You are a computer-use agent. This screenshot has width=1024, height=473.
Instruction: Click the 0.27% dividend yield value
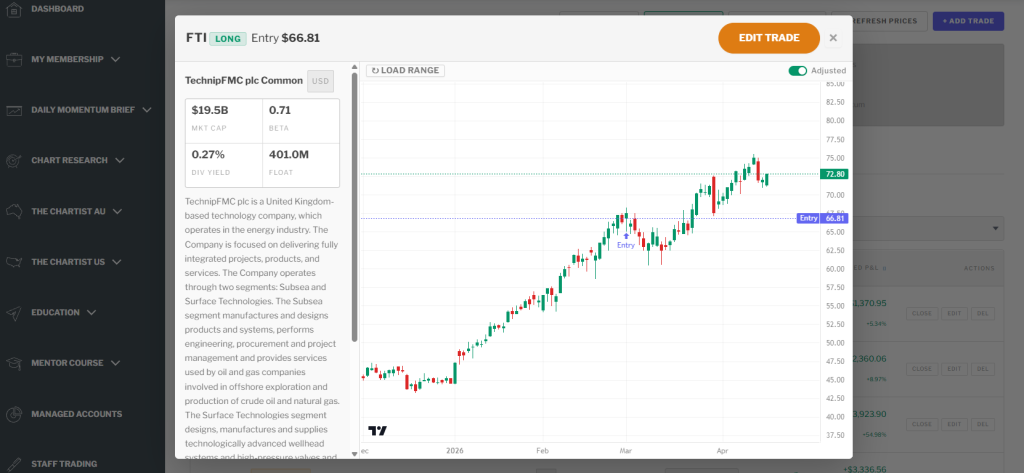pos(208,155)
